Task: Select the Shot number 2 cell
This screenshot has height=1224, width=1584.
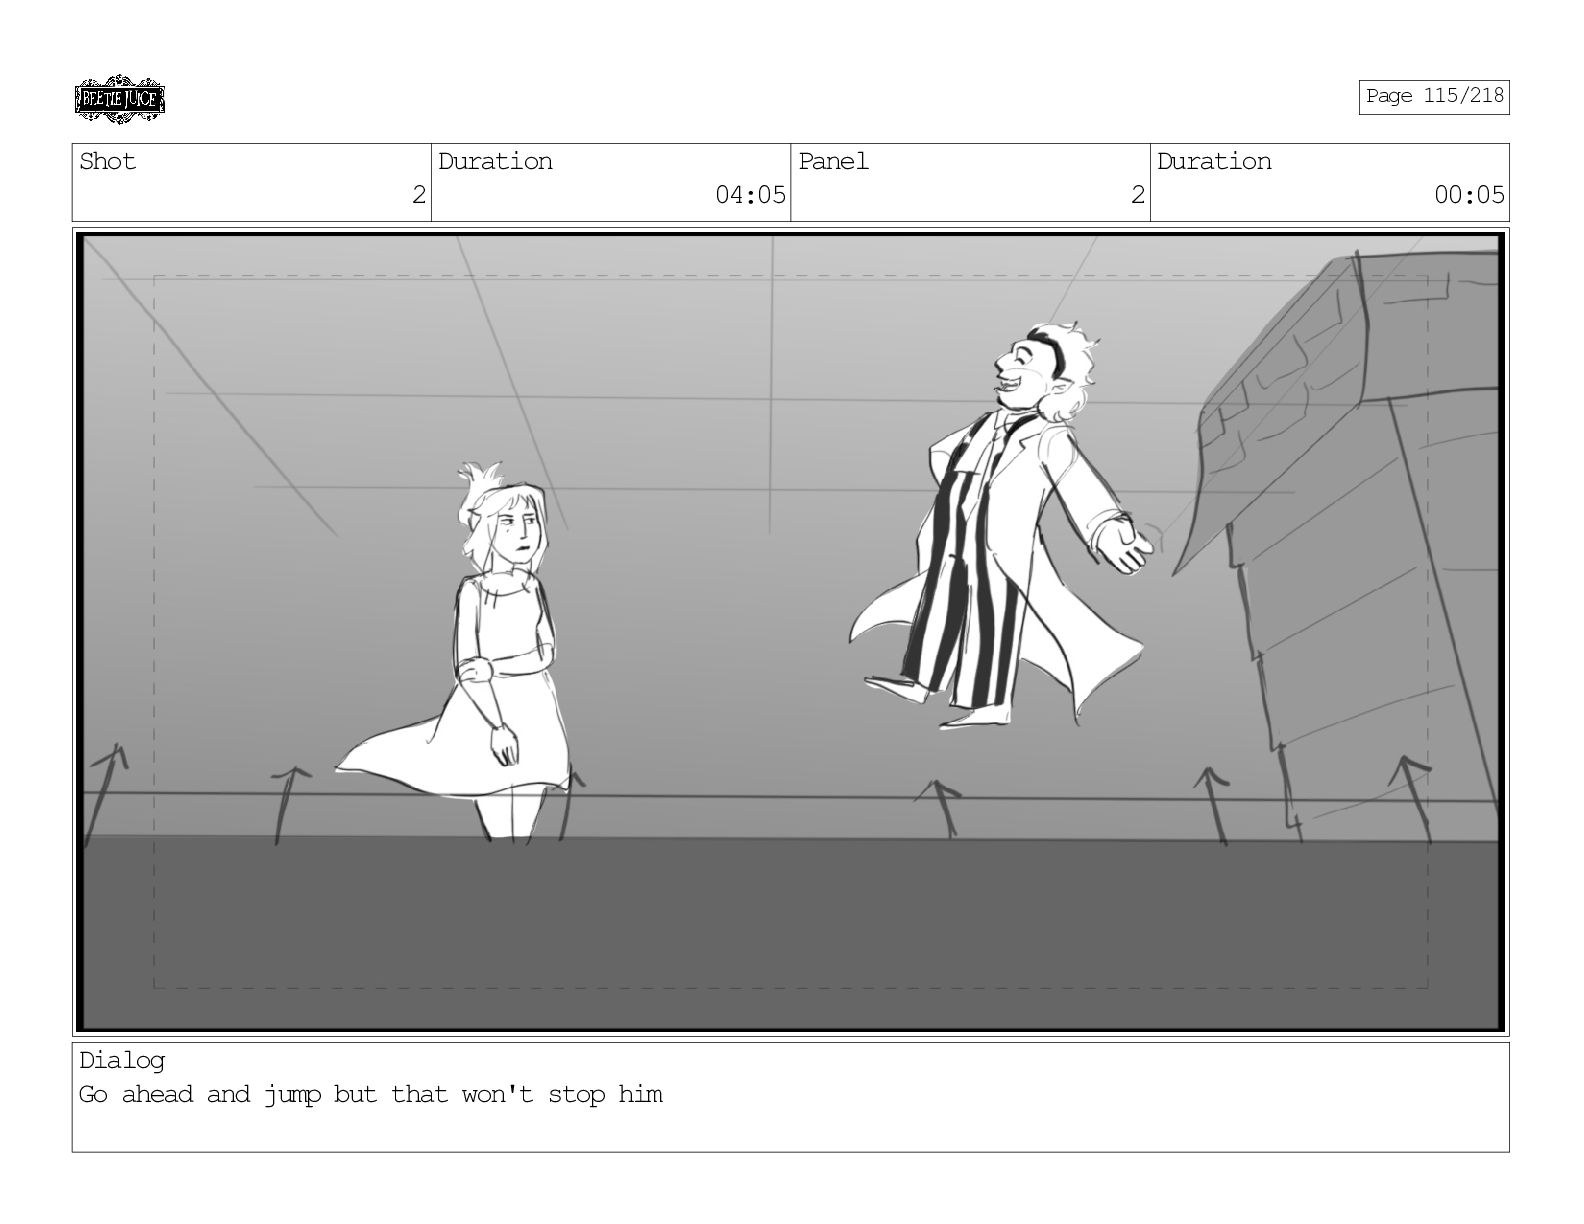Action: click(x=252, y=182)
